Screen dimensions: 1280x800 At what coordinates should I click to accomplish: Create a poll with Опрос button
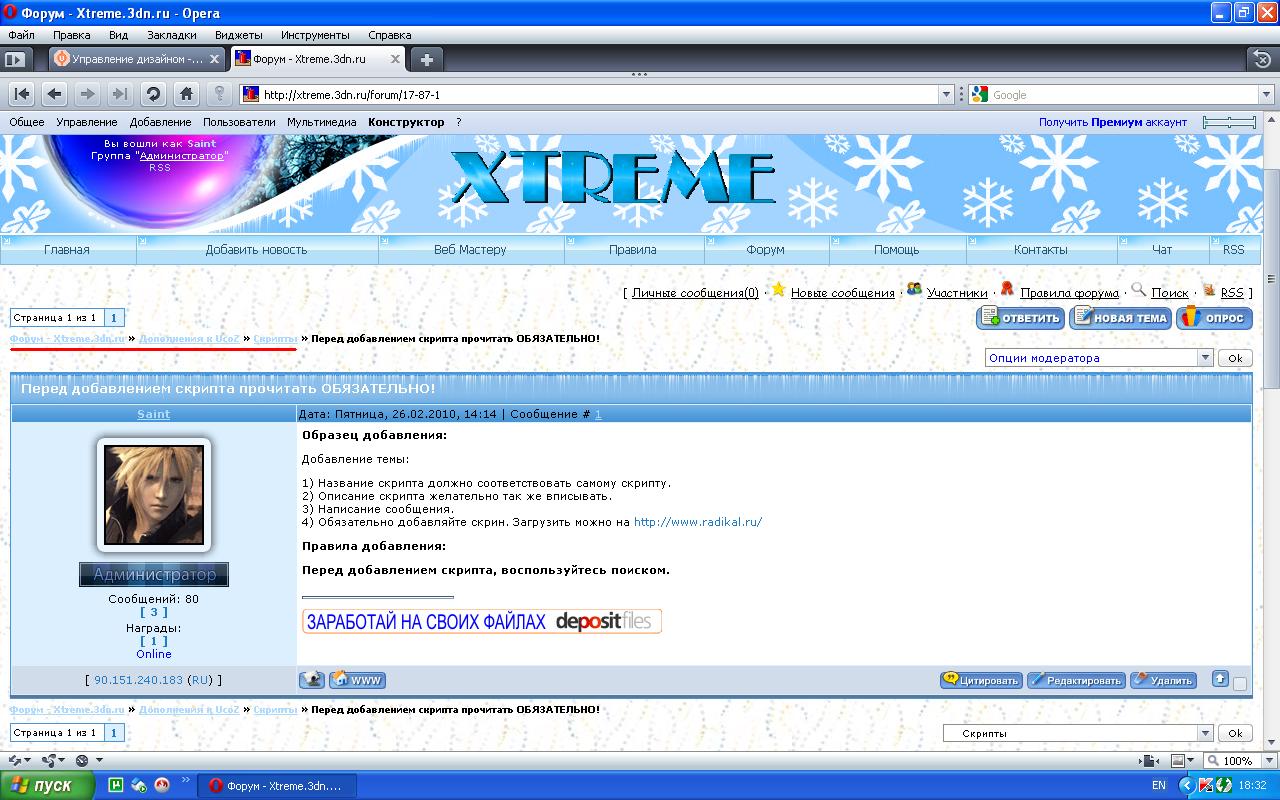click(1214, 318)
